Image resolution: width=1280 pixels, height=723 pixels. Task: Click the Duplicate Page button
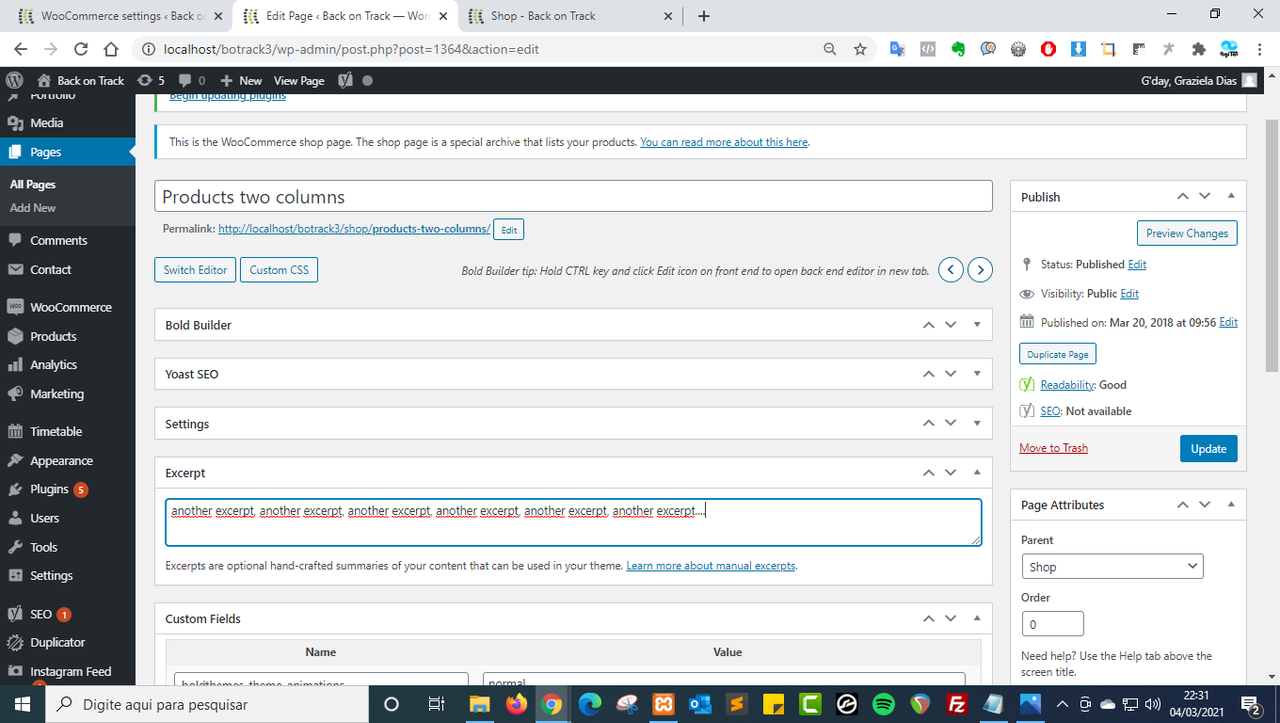point(1058,354)
